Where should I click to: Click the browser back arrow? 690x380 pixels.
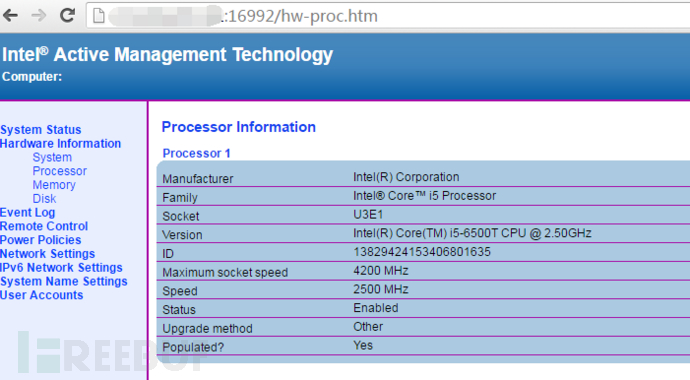click(x=11, y=16)
